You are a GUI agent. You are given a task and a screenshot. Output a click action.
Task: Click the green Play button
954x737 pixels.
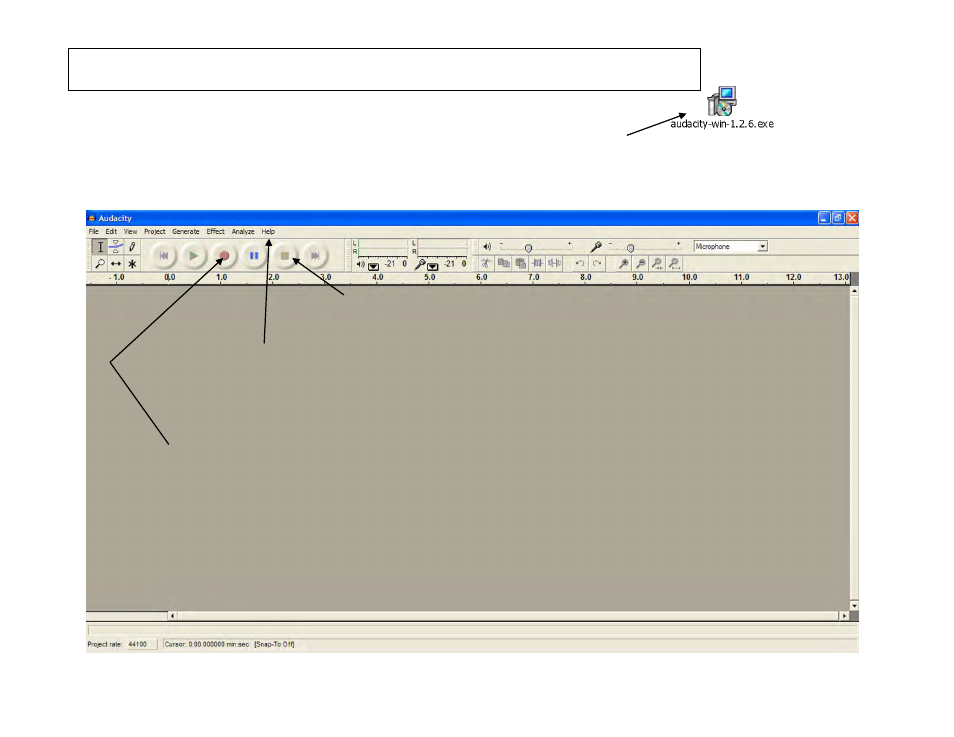(x=193, y=256)
